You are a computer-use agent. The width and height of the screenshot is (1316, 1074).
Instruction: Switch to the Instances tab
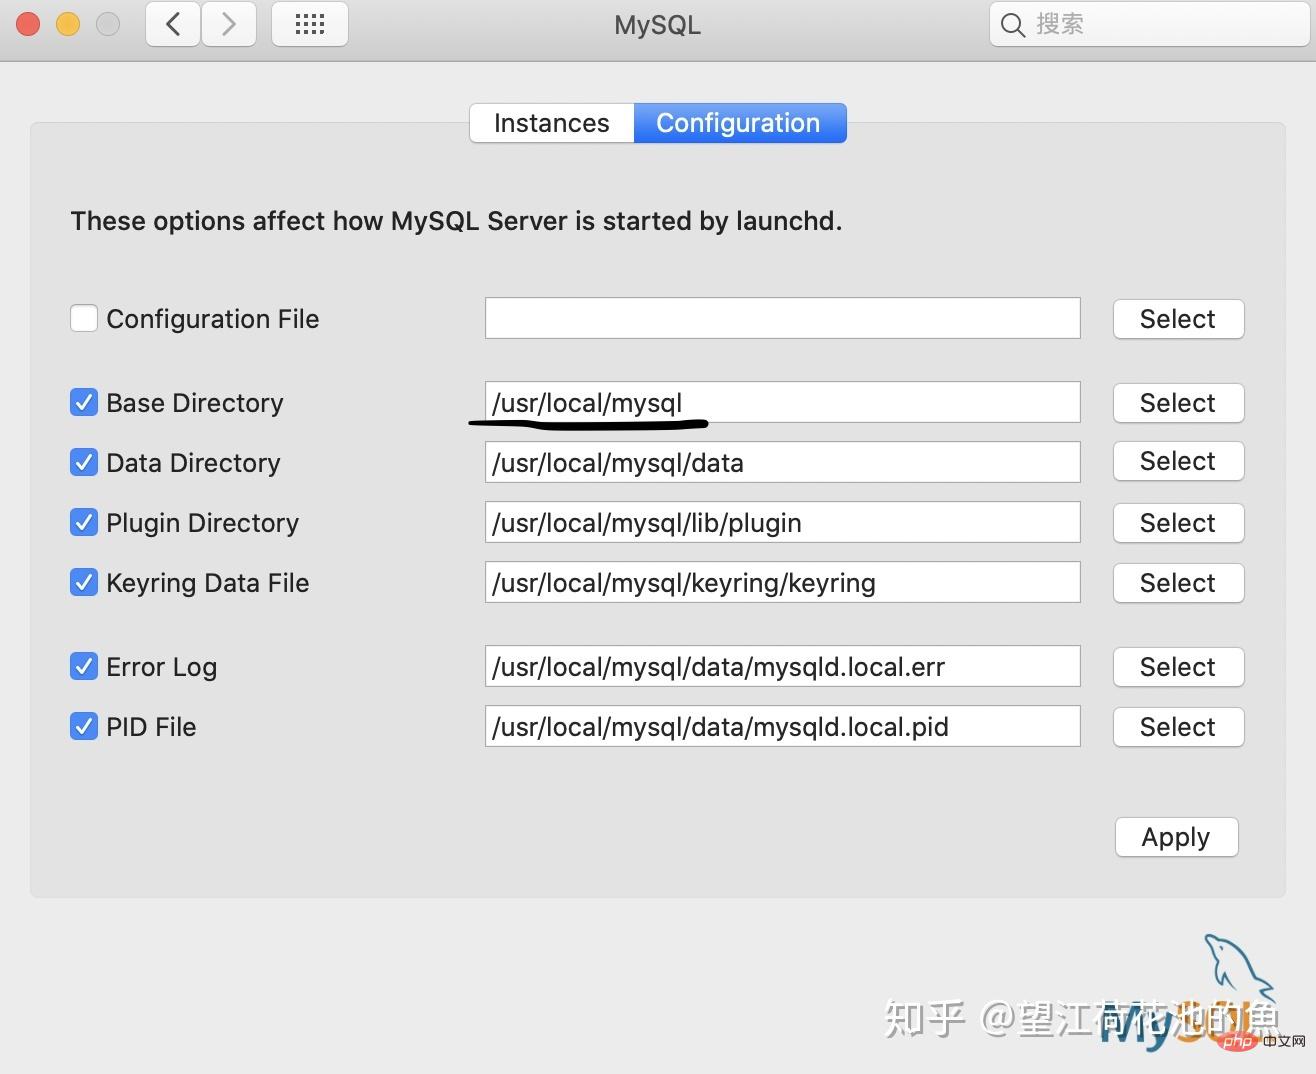(552, 123)
